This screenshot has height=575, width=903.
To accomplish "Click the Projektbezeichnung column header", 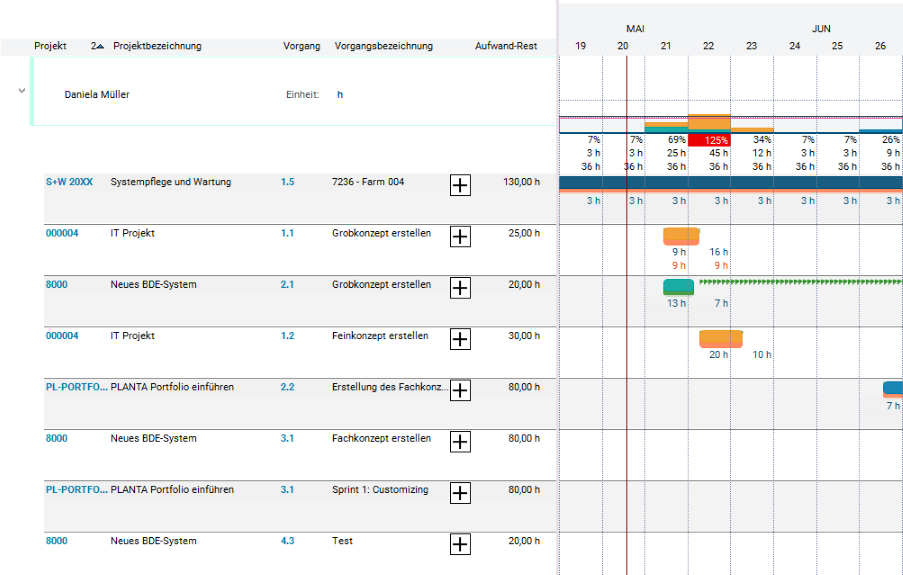I will coord(157,46).
